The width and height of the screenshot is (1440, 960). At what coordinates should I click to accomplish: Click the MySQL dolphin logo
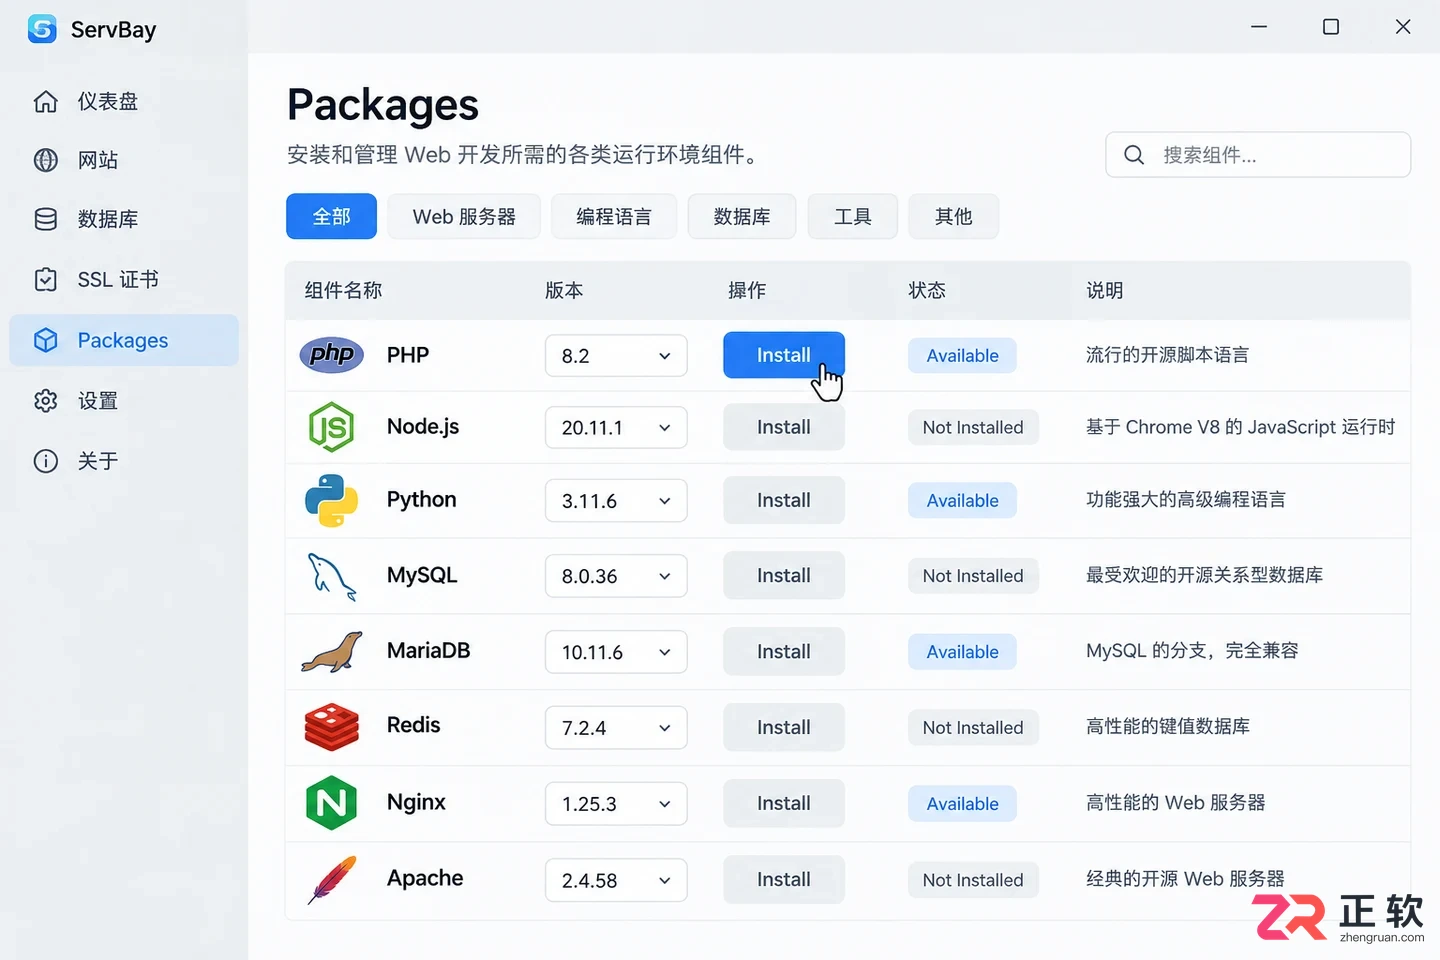[331, 576]
